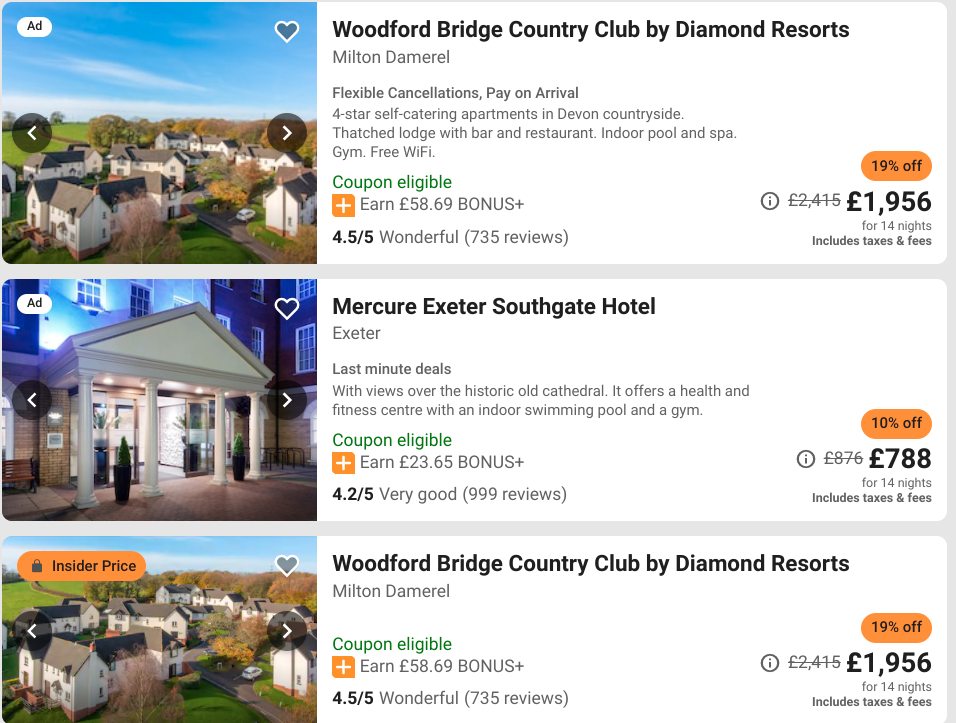956x723 pixels.
Task: Select the £788 price for Mercure Exeter
Action: (900, 458)
